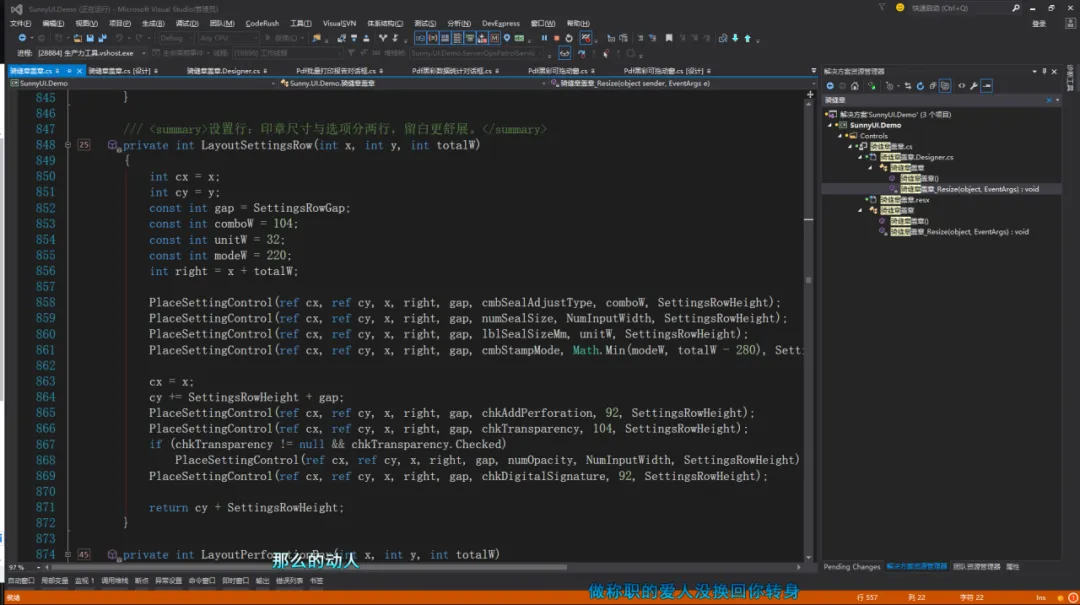Click the Sync with Active Document icon
This screenshot has width=1080, height=605.
907,86
